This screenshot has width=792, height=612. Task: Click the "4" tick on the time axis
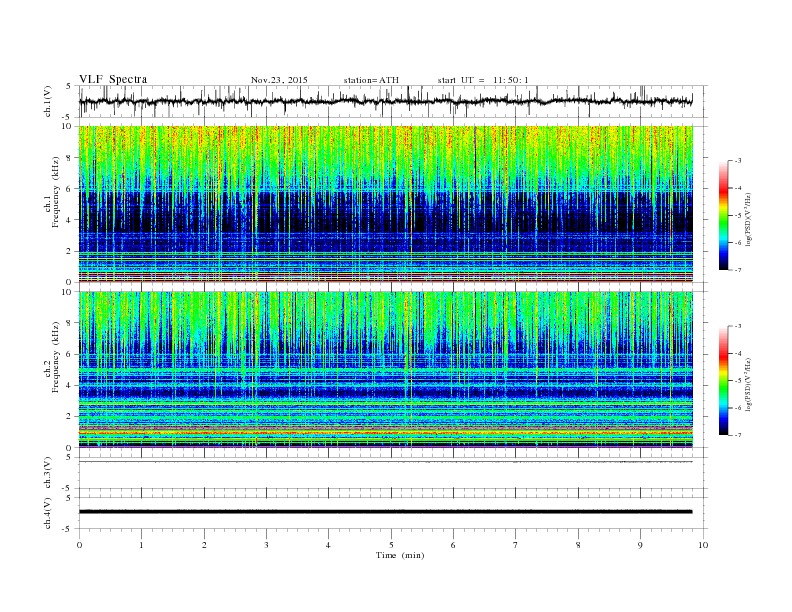tap(328, 545)
